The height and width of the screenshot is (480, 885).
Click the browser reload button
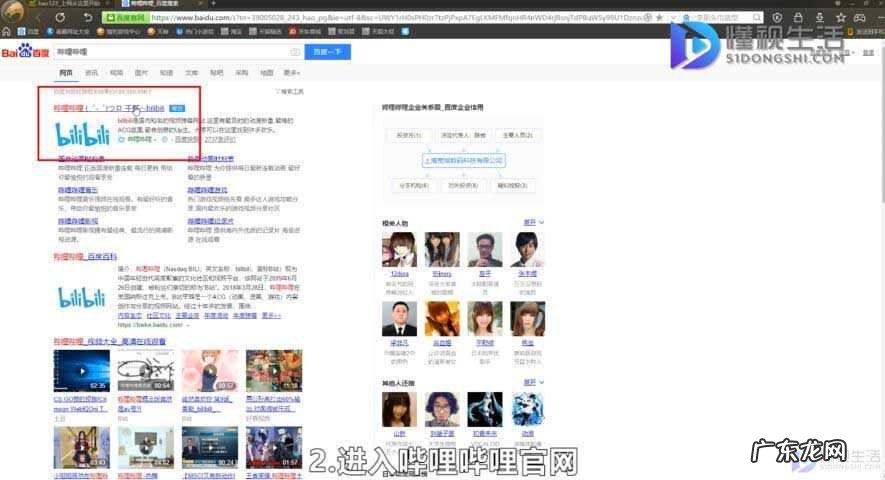[x=60, y=18]
